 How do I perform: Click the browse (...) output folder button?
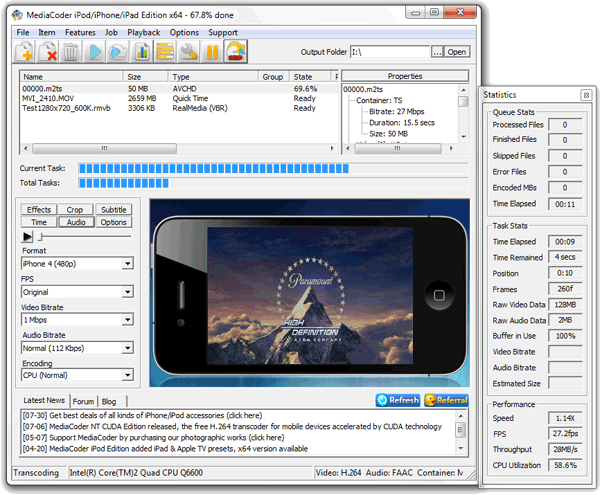(x=437, y=52)
